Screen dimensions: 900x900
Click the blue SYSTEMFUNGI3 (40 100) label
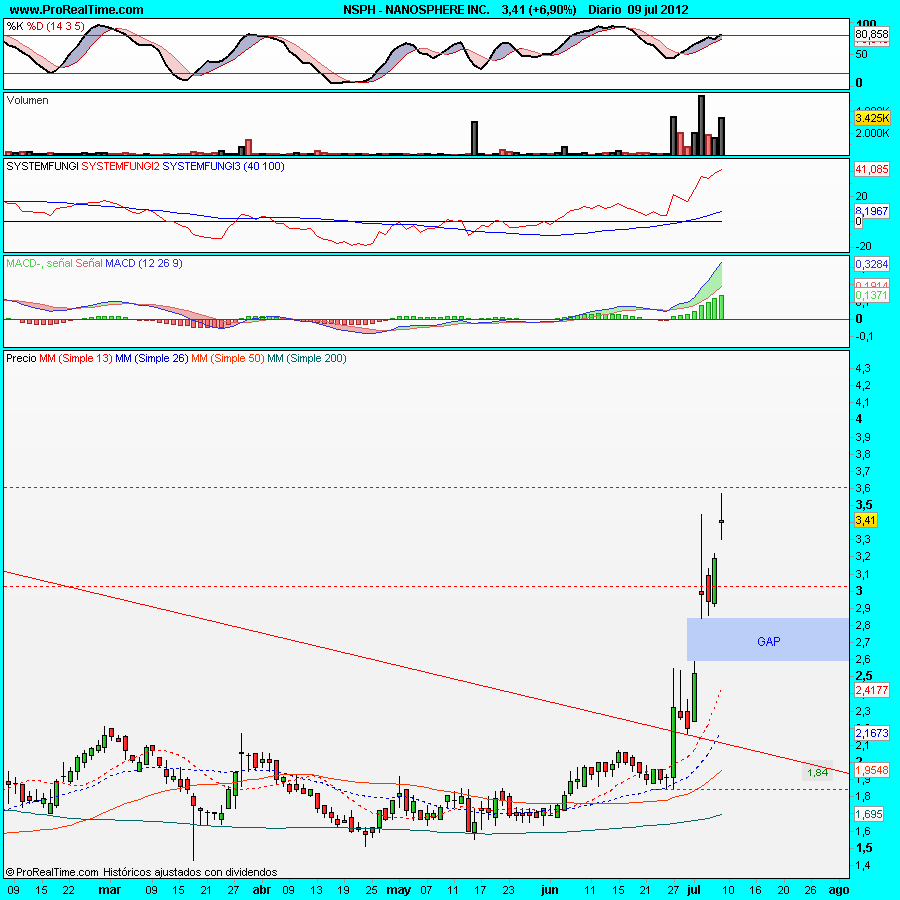pos(223,166)
